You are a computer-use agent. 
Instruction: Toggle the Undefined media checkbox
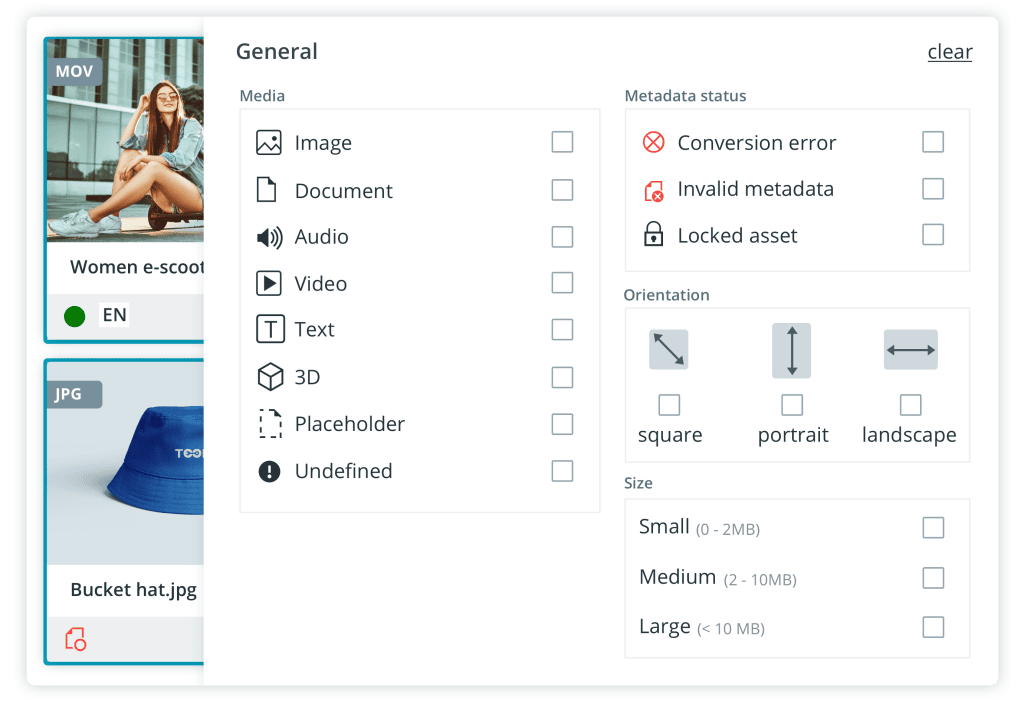562,471
